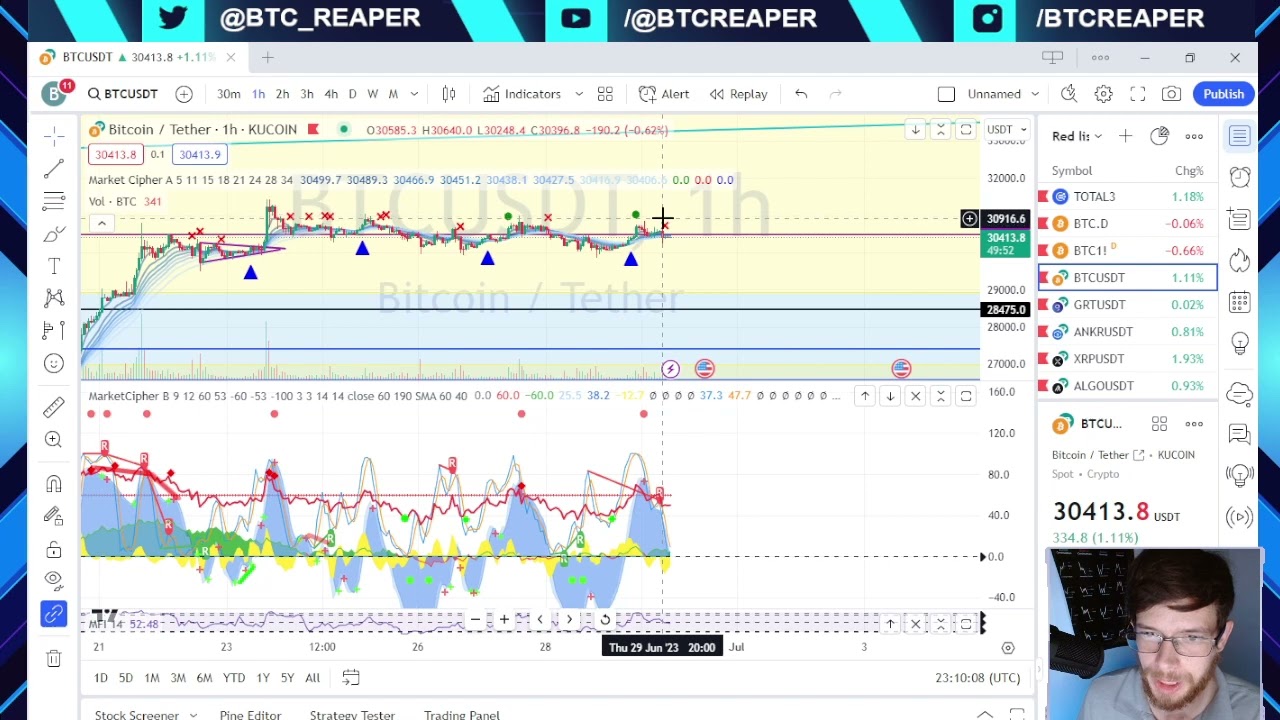Open the ideas lightbulb icon
Image resolution: width=1280 pixels, height=720 pixels.
point(1240,343)
